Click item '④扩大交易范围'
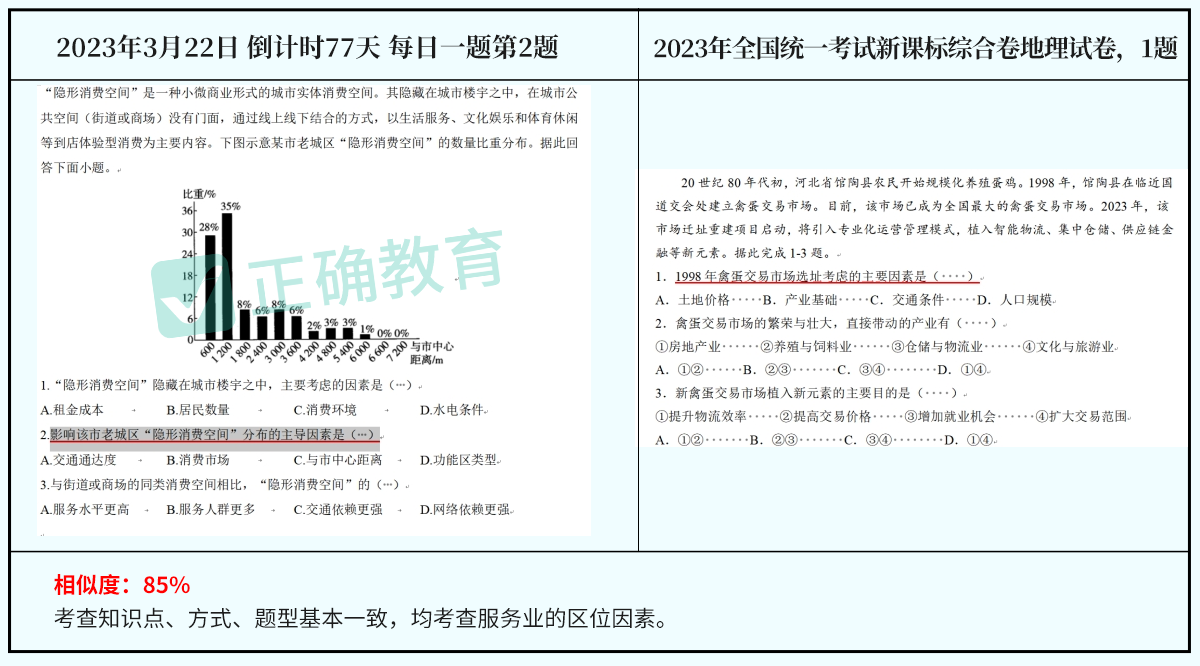 pyautogui.click(x=1081, y=417)
